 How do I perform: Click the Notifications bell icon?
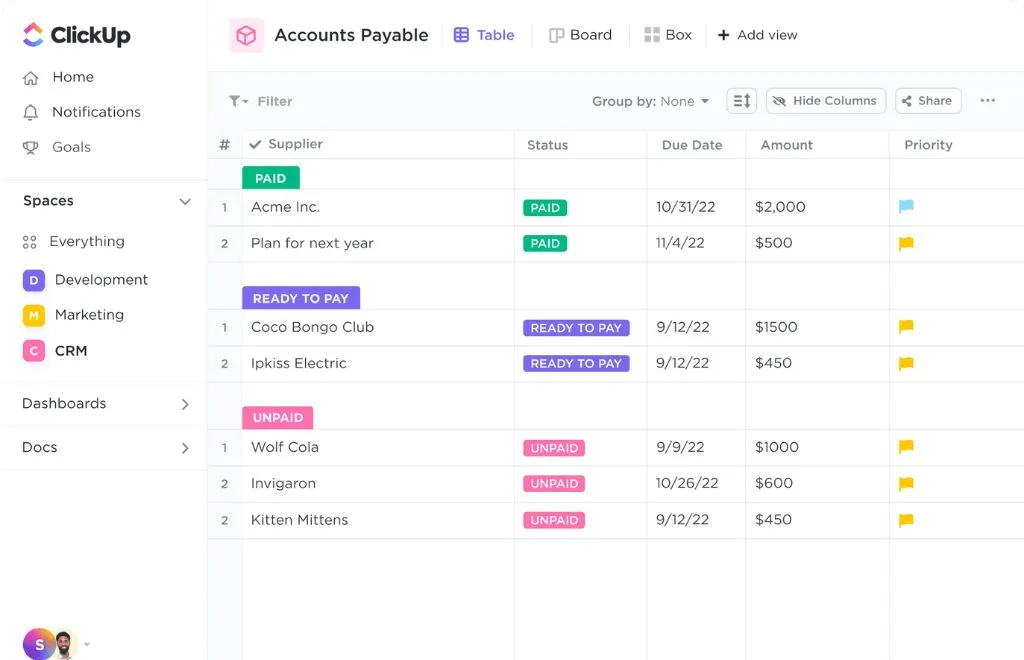pyautogui.click(x=31, y=112)
